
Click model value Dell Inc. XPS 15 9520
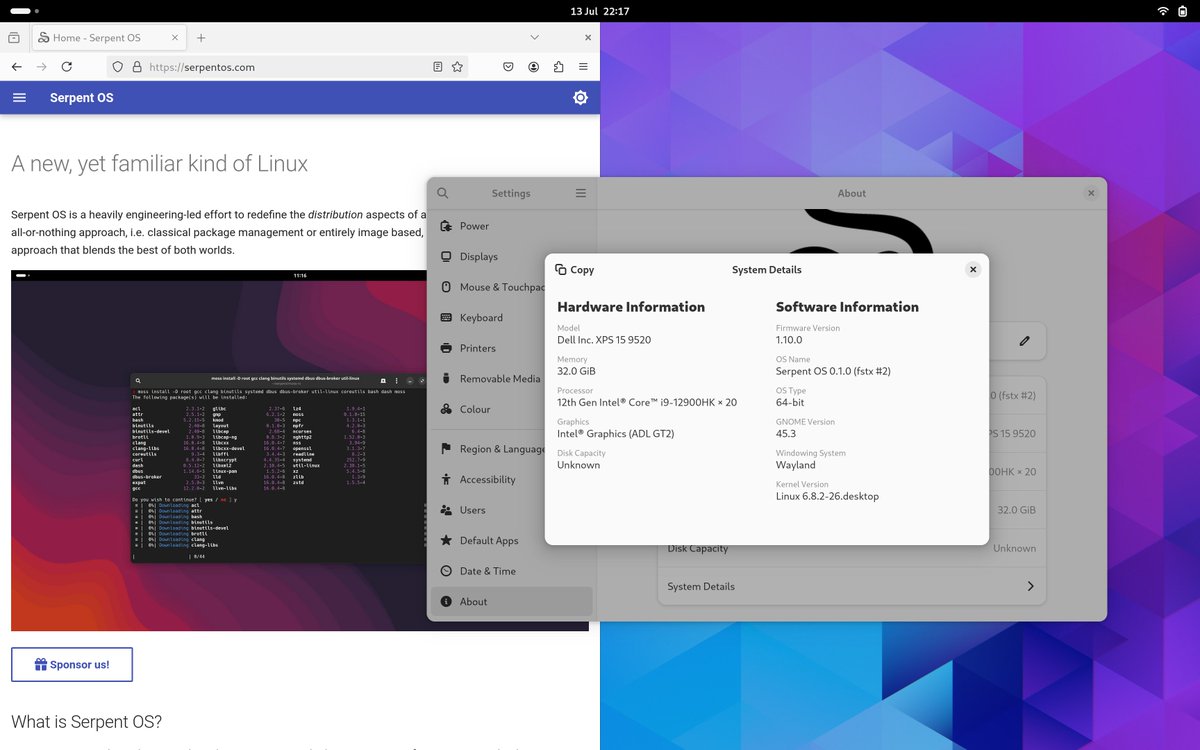pos(604,340)
